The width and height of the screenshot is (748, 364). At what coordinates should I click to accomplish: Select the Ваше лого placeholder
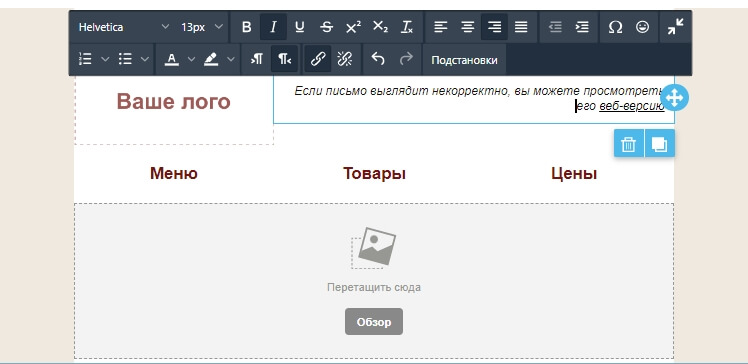174,102
